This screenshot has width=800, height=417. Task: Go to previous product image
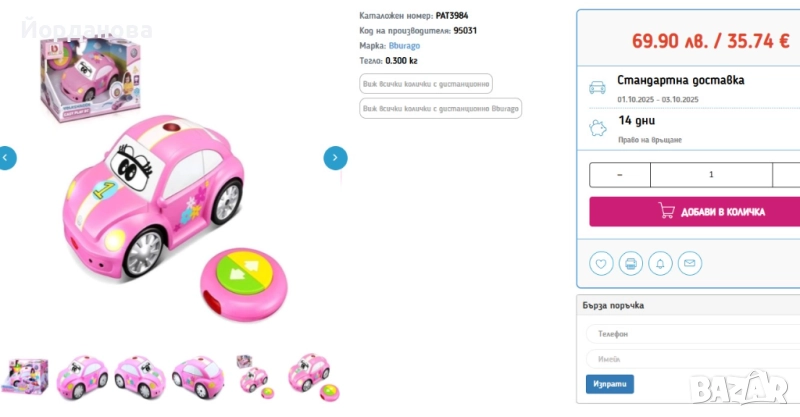coord(7,157)
